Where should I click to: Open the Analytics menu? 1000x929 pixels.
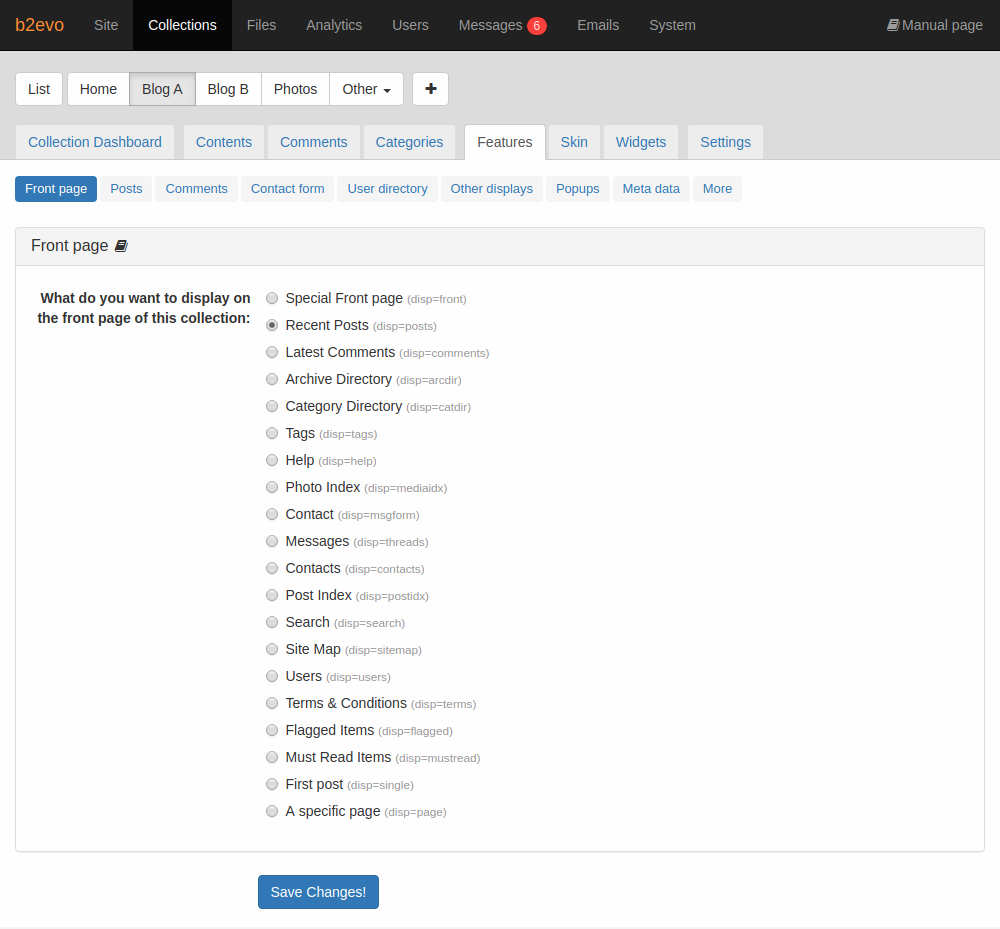pos(334,25)
